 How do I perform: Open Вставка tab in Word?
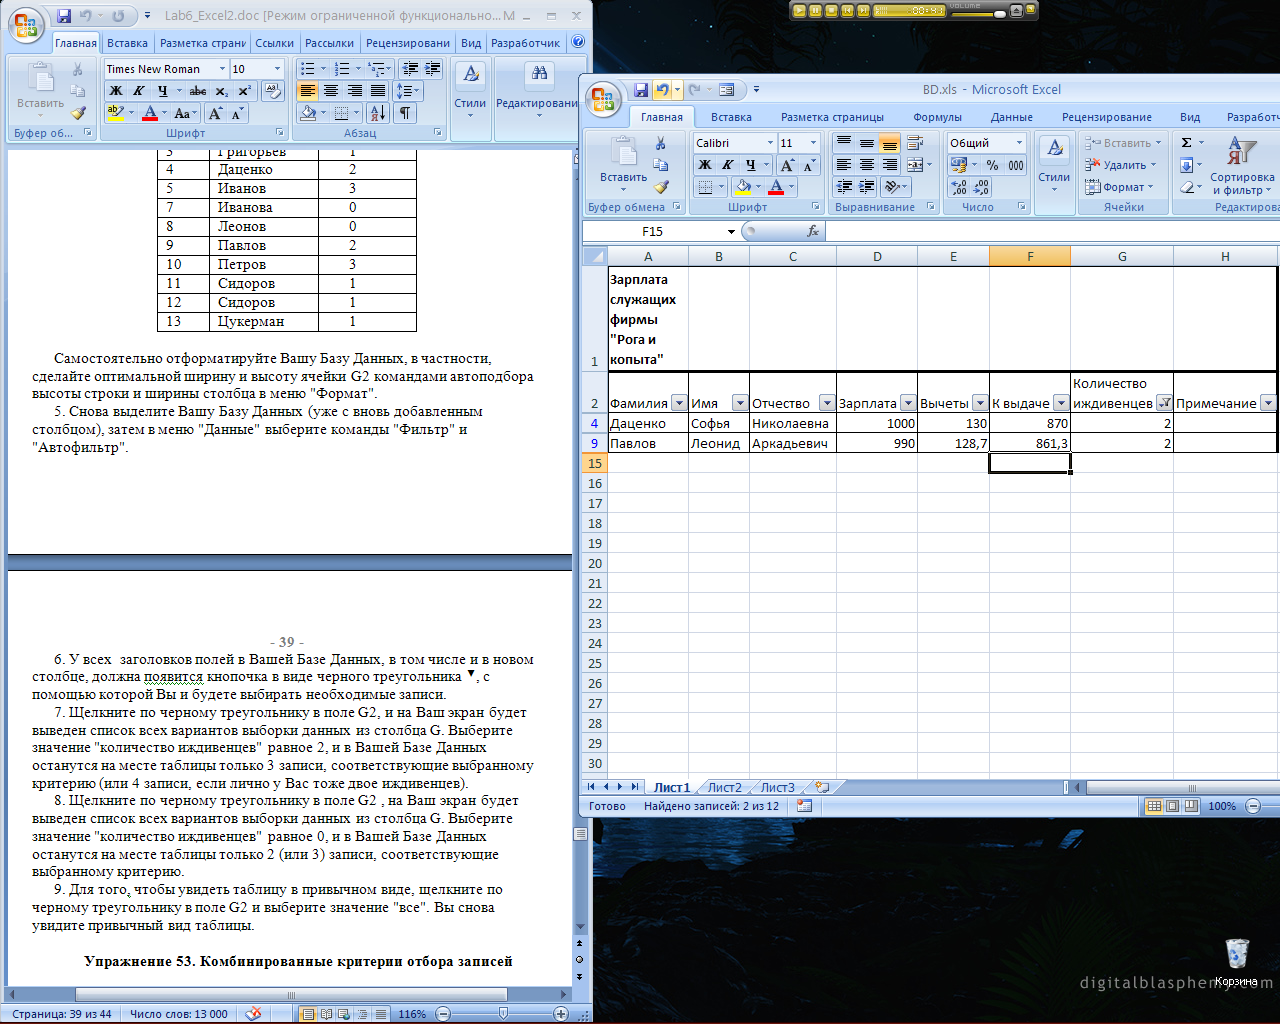(127, 43)
